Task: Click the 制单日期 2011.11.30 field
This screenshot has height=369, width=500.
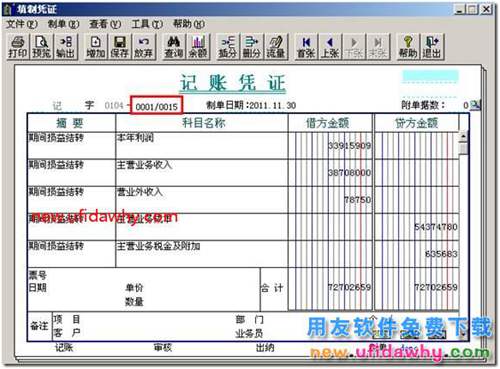Action: 251,105
